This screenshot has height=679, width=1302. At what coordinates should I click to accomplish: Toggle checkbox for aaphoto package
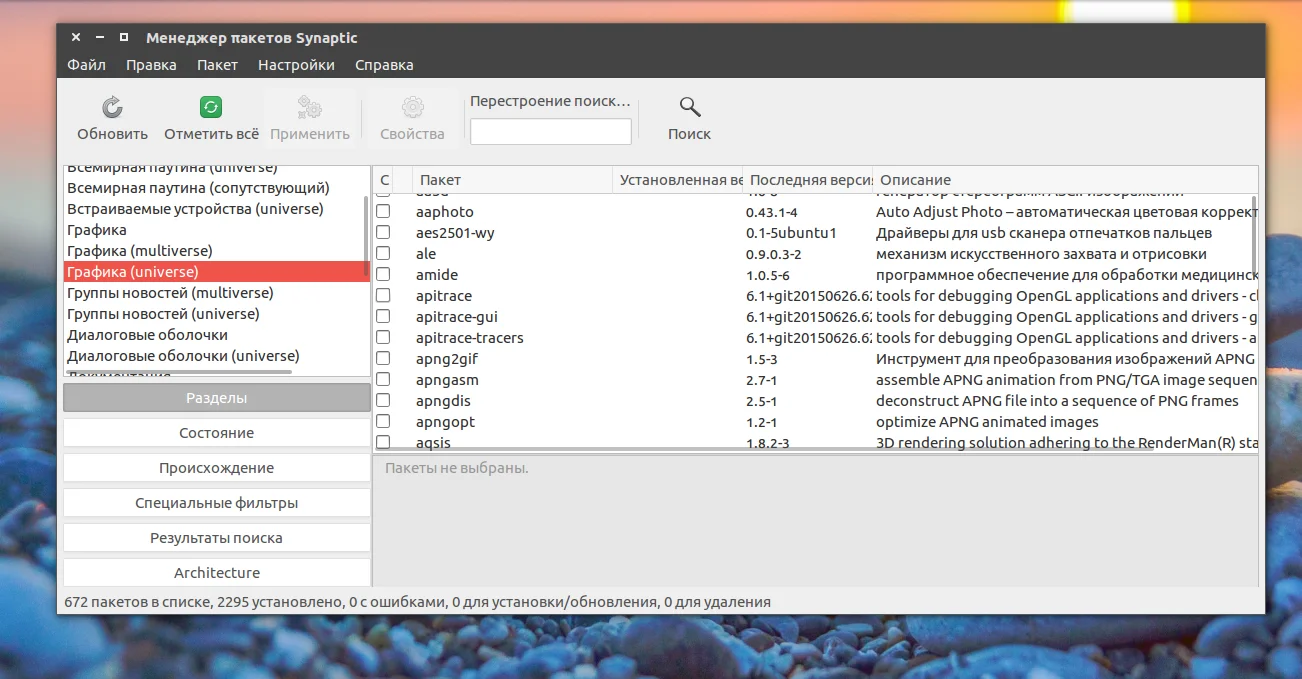coord(383,212)
